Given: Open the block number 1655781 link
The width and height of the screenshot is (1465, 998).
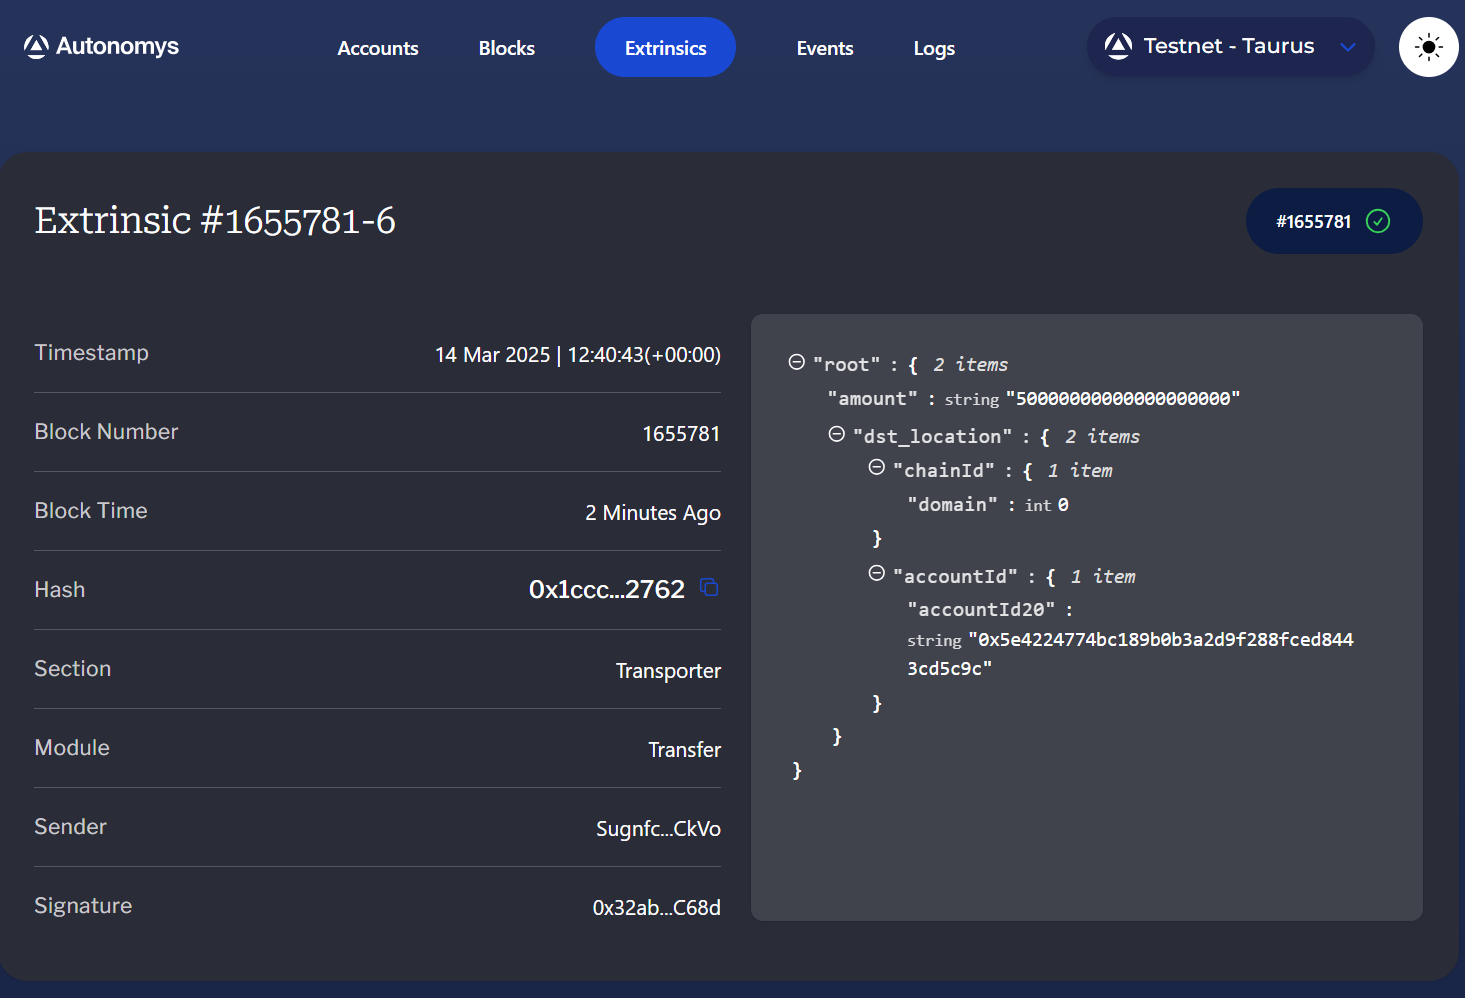Looking at the screenshot, I should [681, 433].
